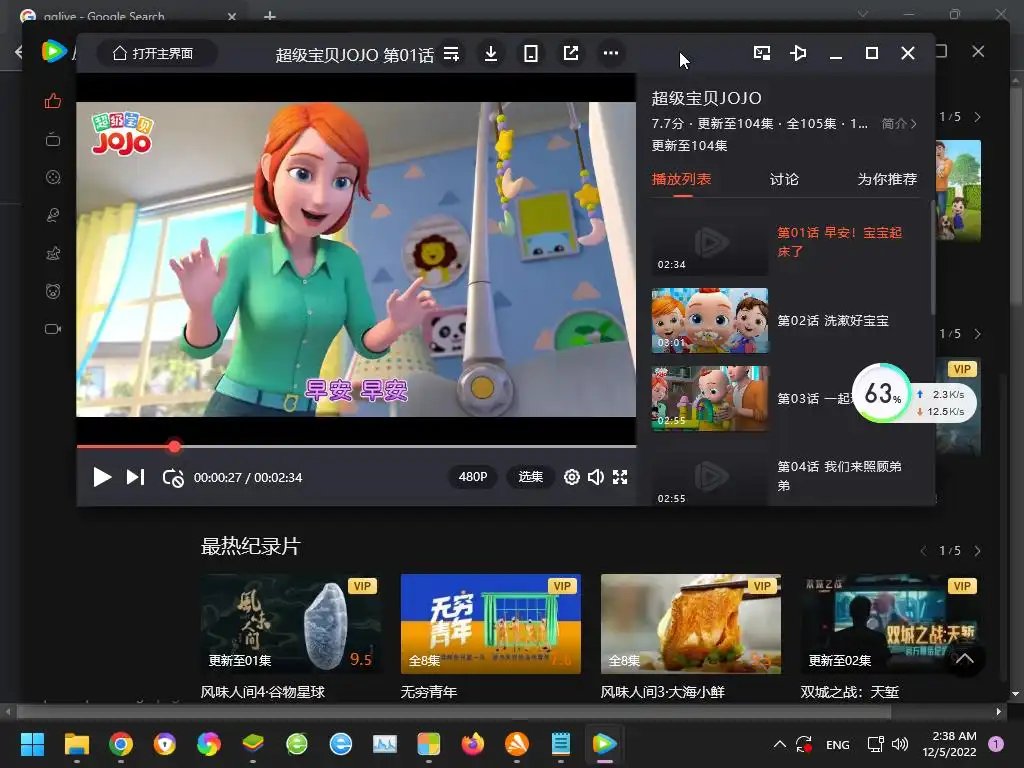Open the three-dots more options menu

click(611, 54)
